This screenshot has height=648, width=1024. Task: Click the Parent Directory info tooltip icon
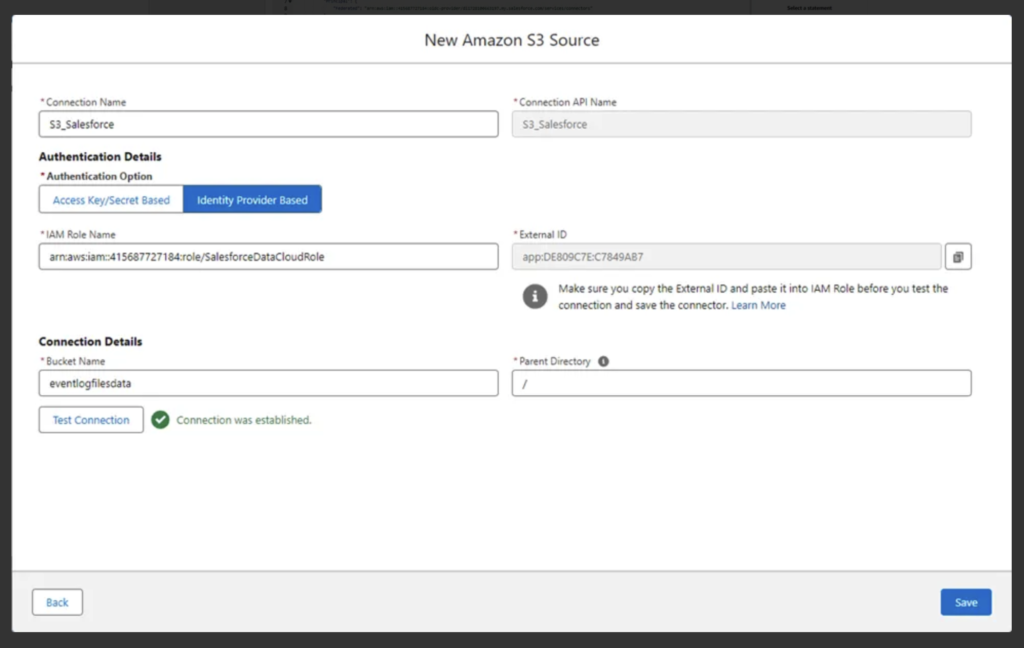point(603,362)
